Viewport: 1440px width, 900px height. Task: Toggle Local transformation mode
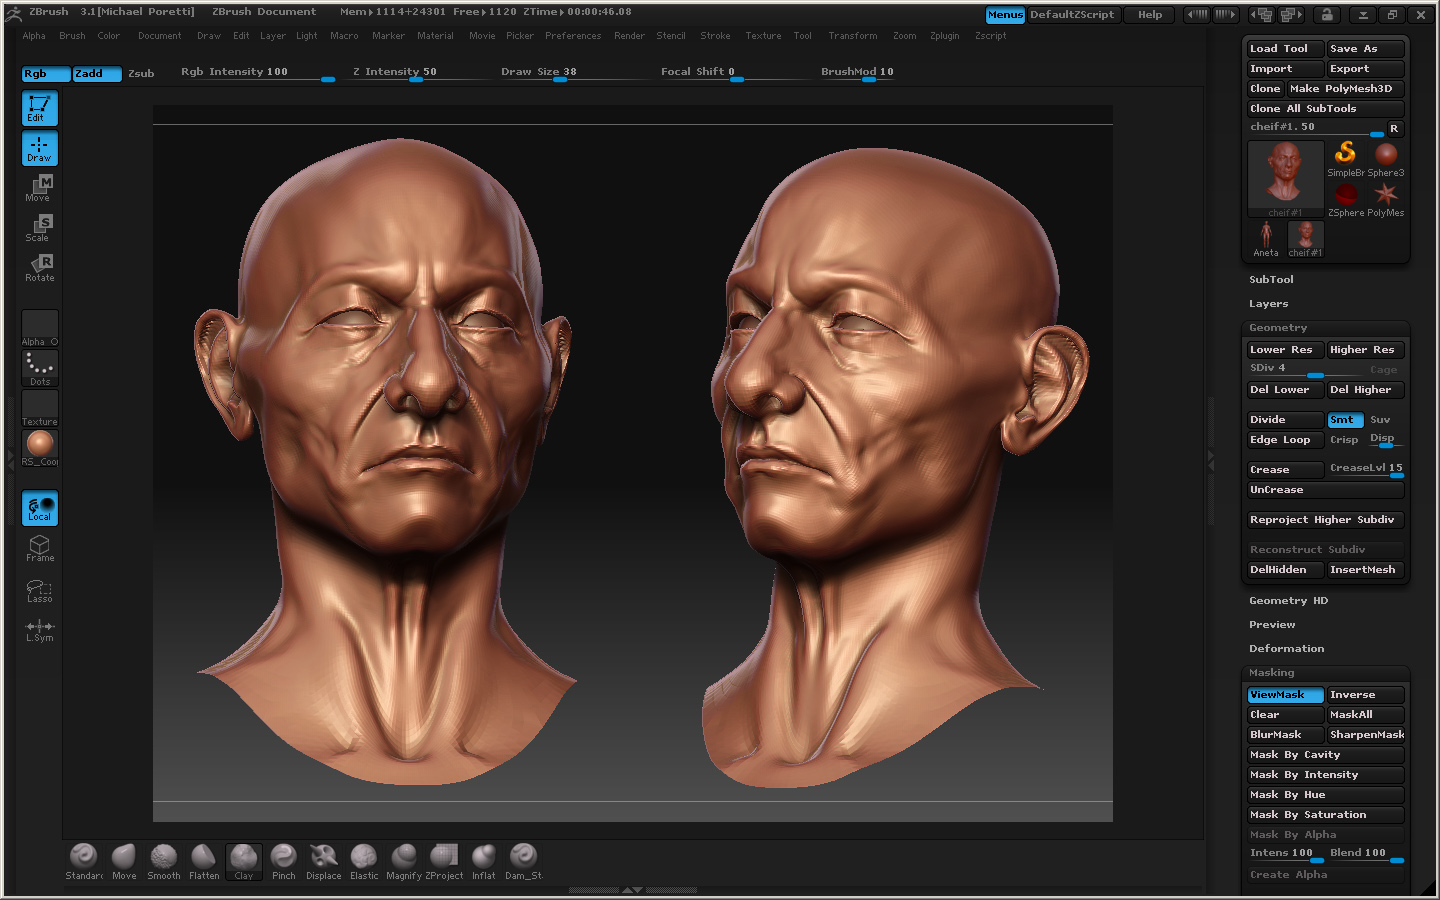[40, 508]
